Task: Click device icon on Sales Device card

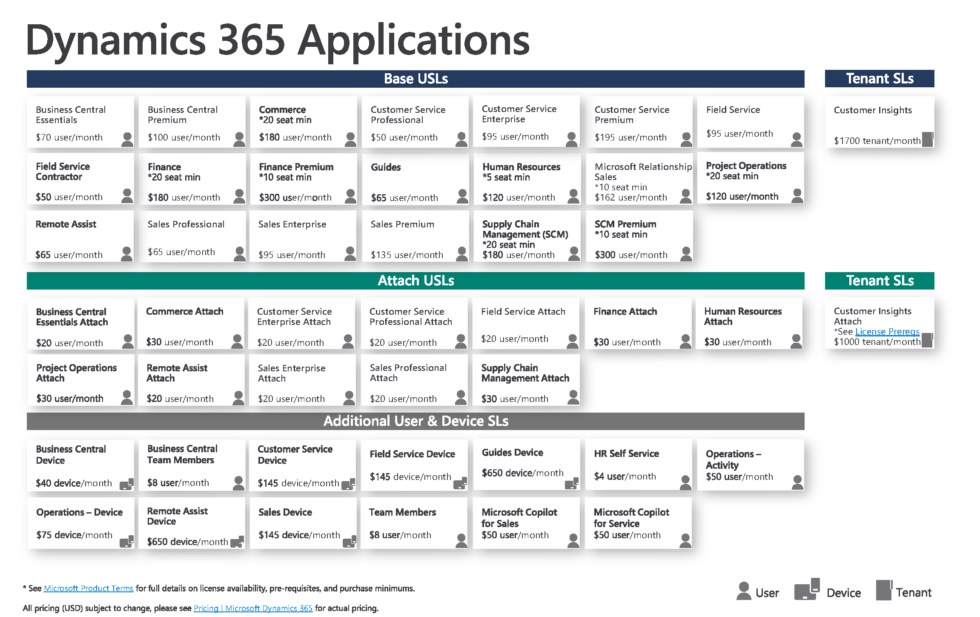Action: [x=349, y=541]
